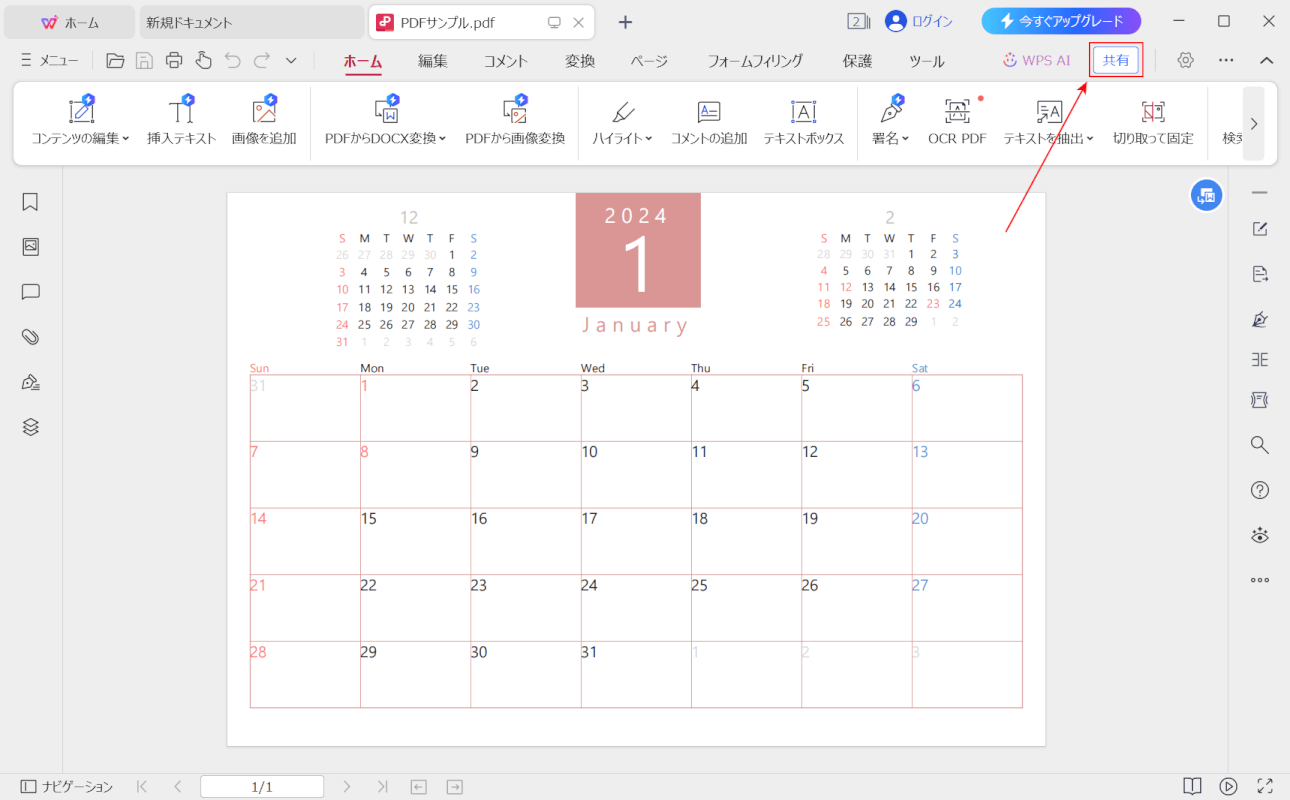Viewport: 1290px width, 800px height.
Task: Click Add Comment (コメントの追加) tool
Action: (709, 122)
